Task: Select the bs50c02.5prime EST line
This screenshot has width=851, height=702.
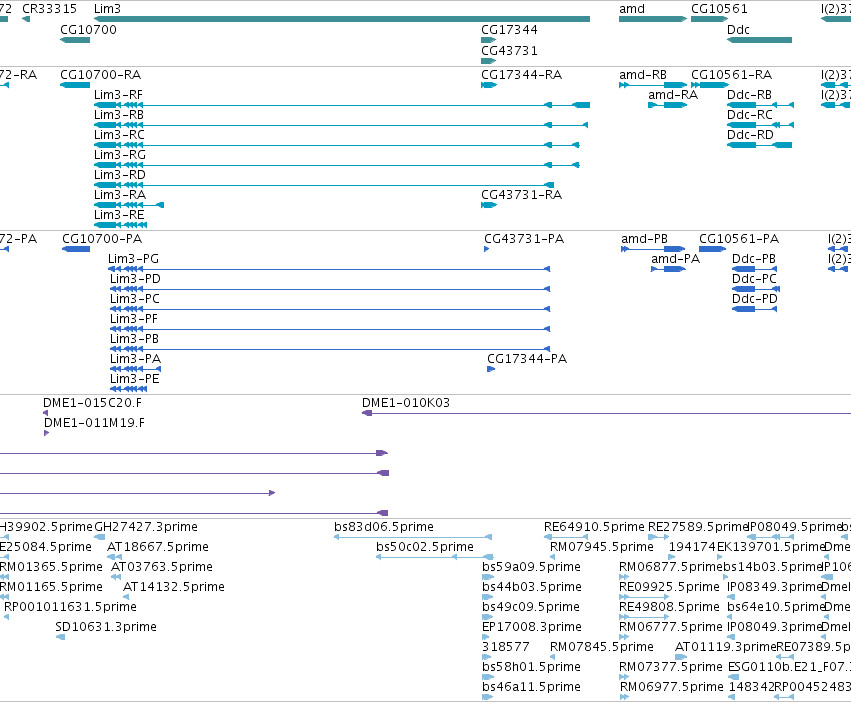Action: (x=435, y=557)
